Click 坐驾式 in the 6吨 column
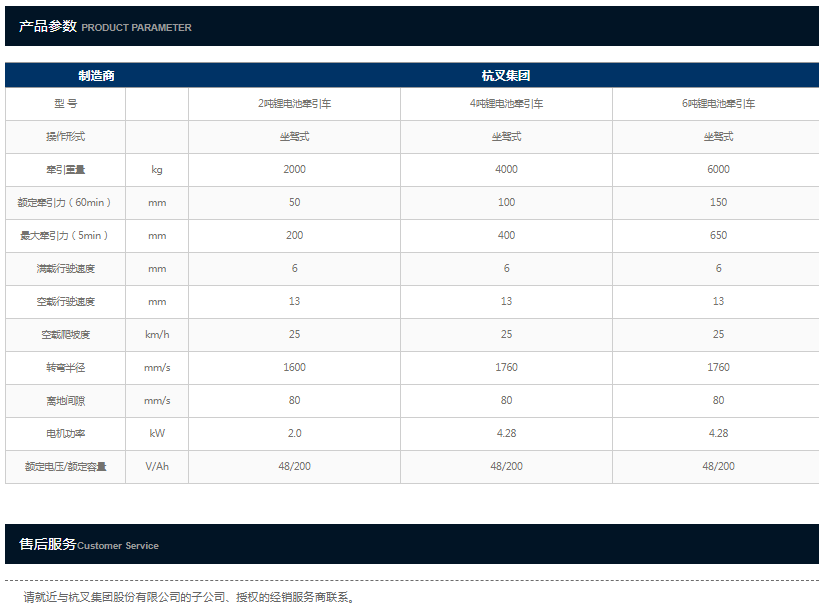This screenshot has height=610, width=819. (719, 136)
